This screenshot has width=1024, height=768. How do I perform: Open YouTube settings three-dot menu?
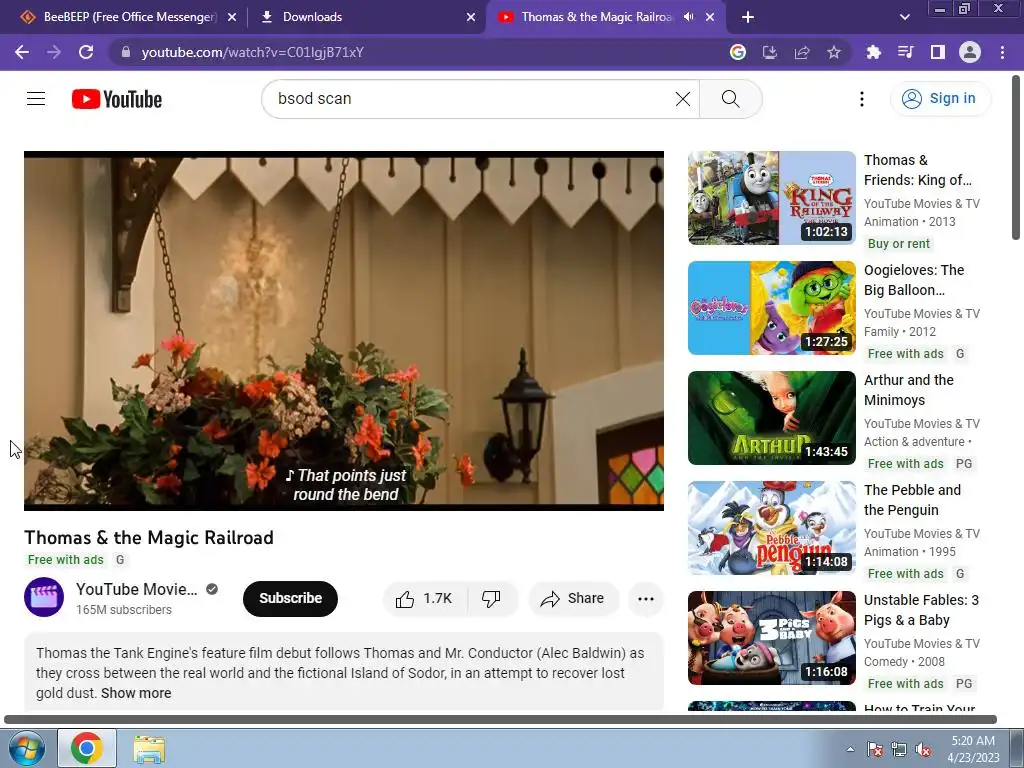coord(861,99)
